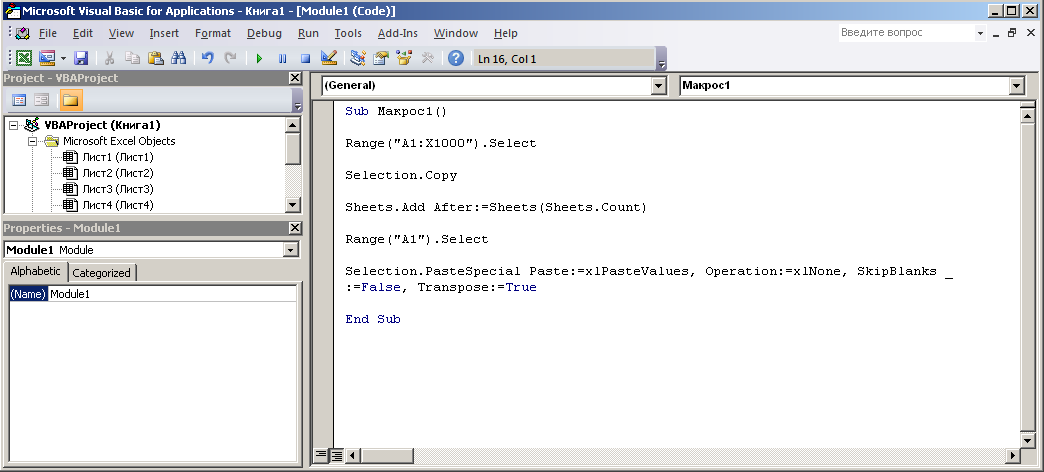Close the Project - VBAProject panel
Image resolution: width=1044 pixels, height=472 pixels.
[x=295, y=78]
